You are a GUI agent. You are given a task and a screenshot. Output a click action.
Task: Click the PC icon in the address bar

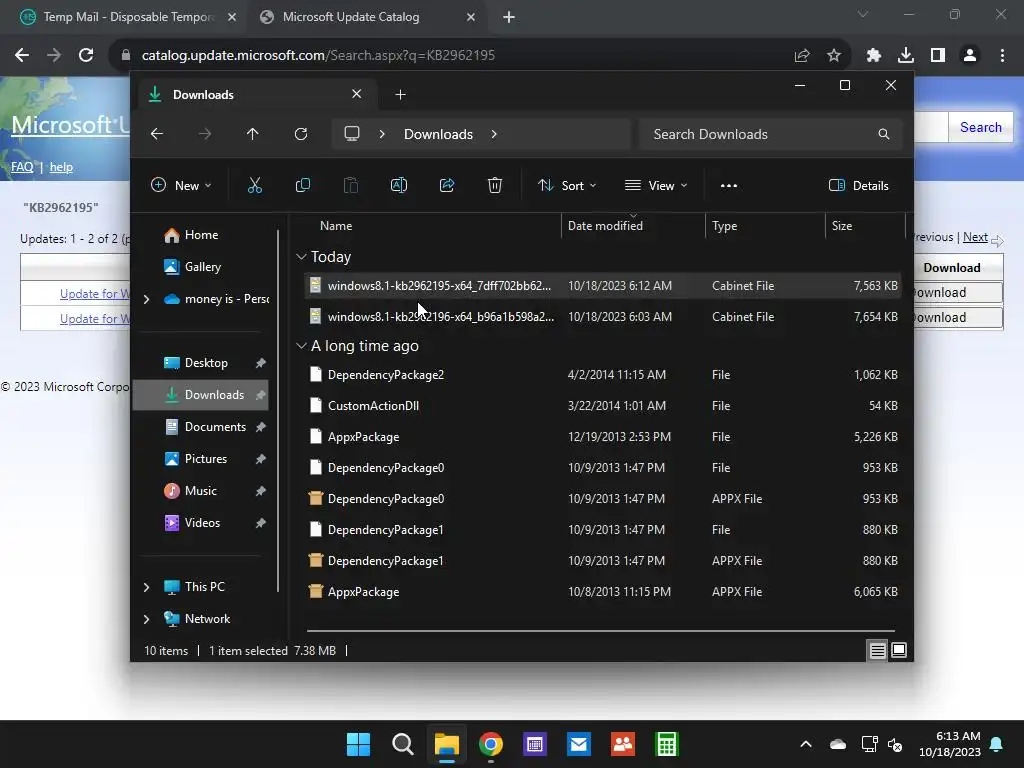coord(352,134)
